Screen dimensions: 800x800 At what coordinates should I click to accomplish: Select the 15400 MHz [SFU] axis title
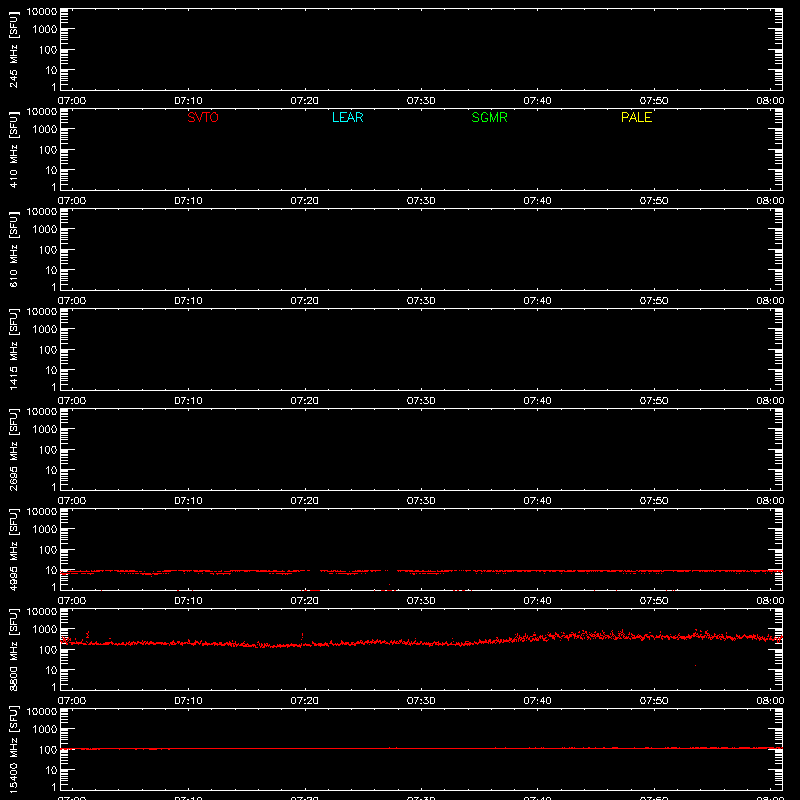[13, 749]
